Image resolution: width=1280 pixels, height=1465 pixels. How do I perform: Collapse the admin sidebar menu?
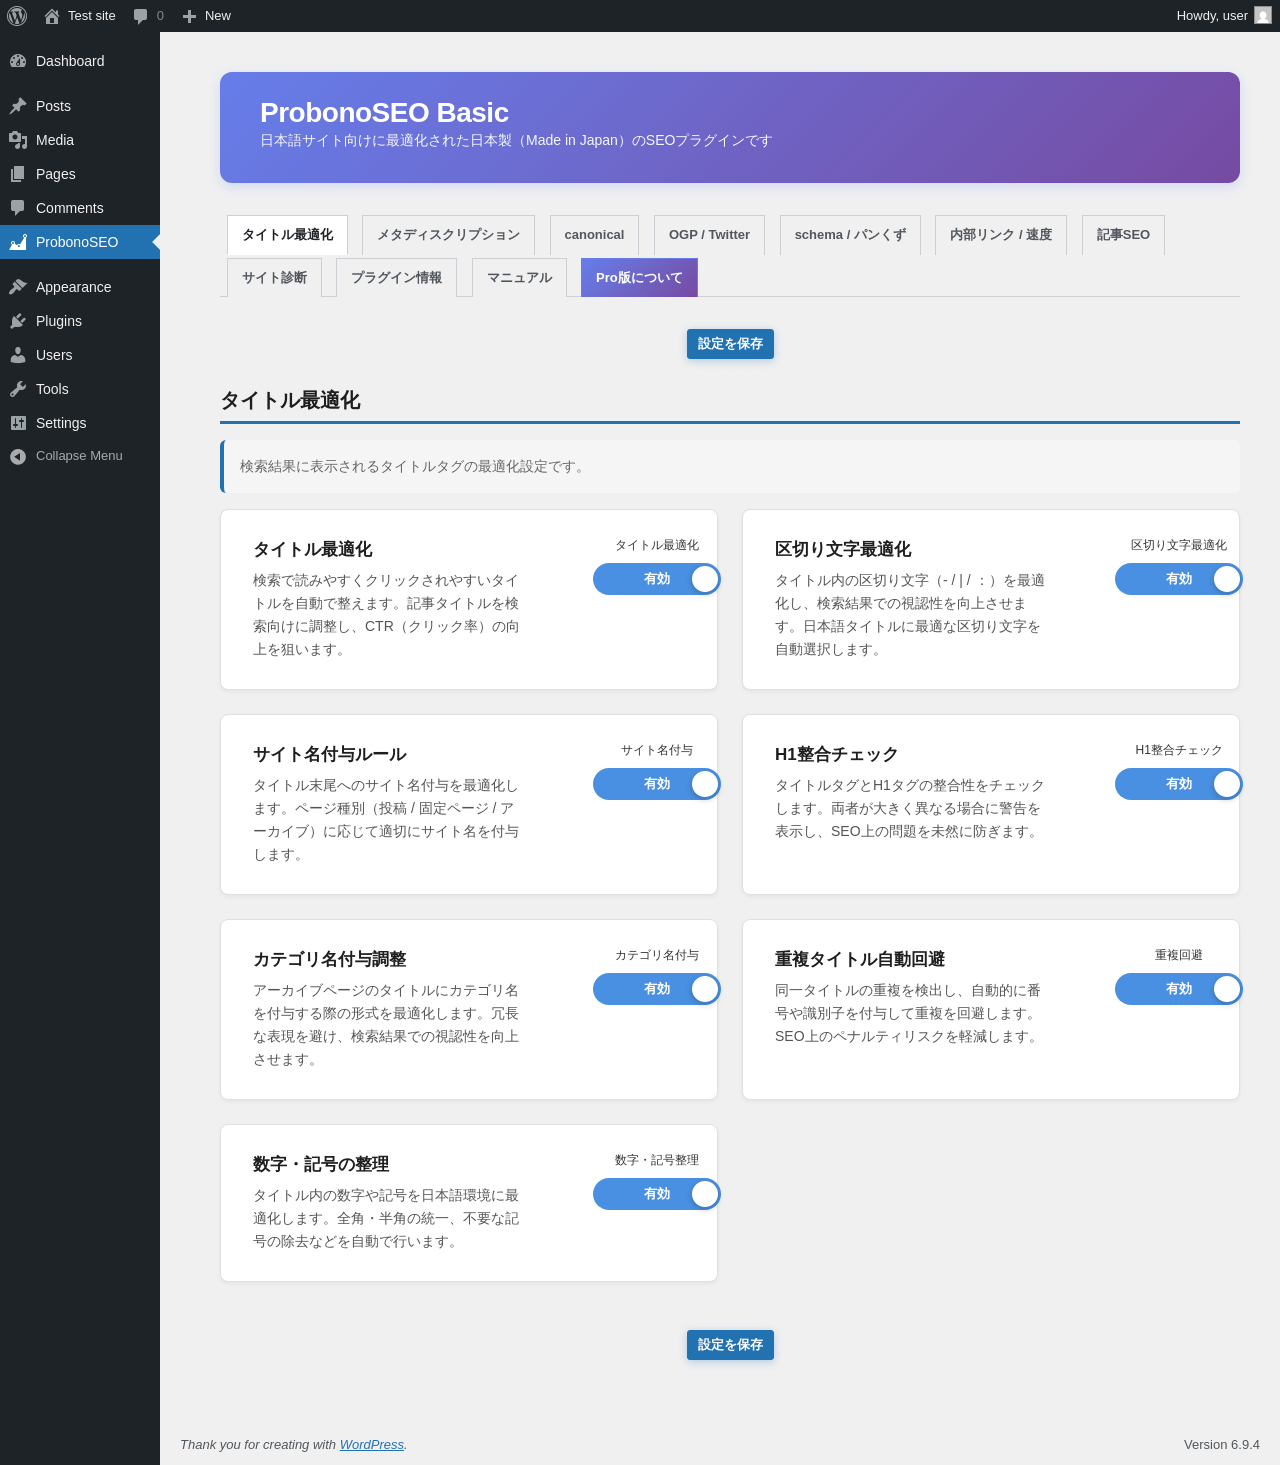click(x=80, y=456)
